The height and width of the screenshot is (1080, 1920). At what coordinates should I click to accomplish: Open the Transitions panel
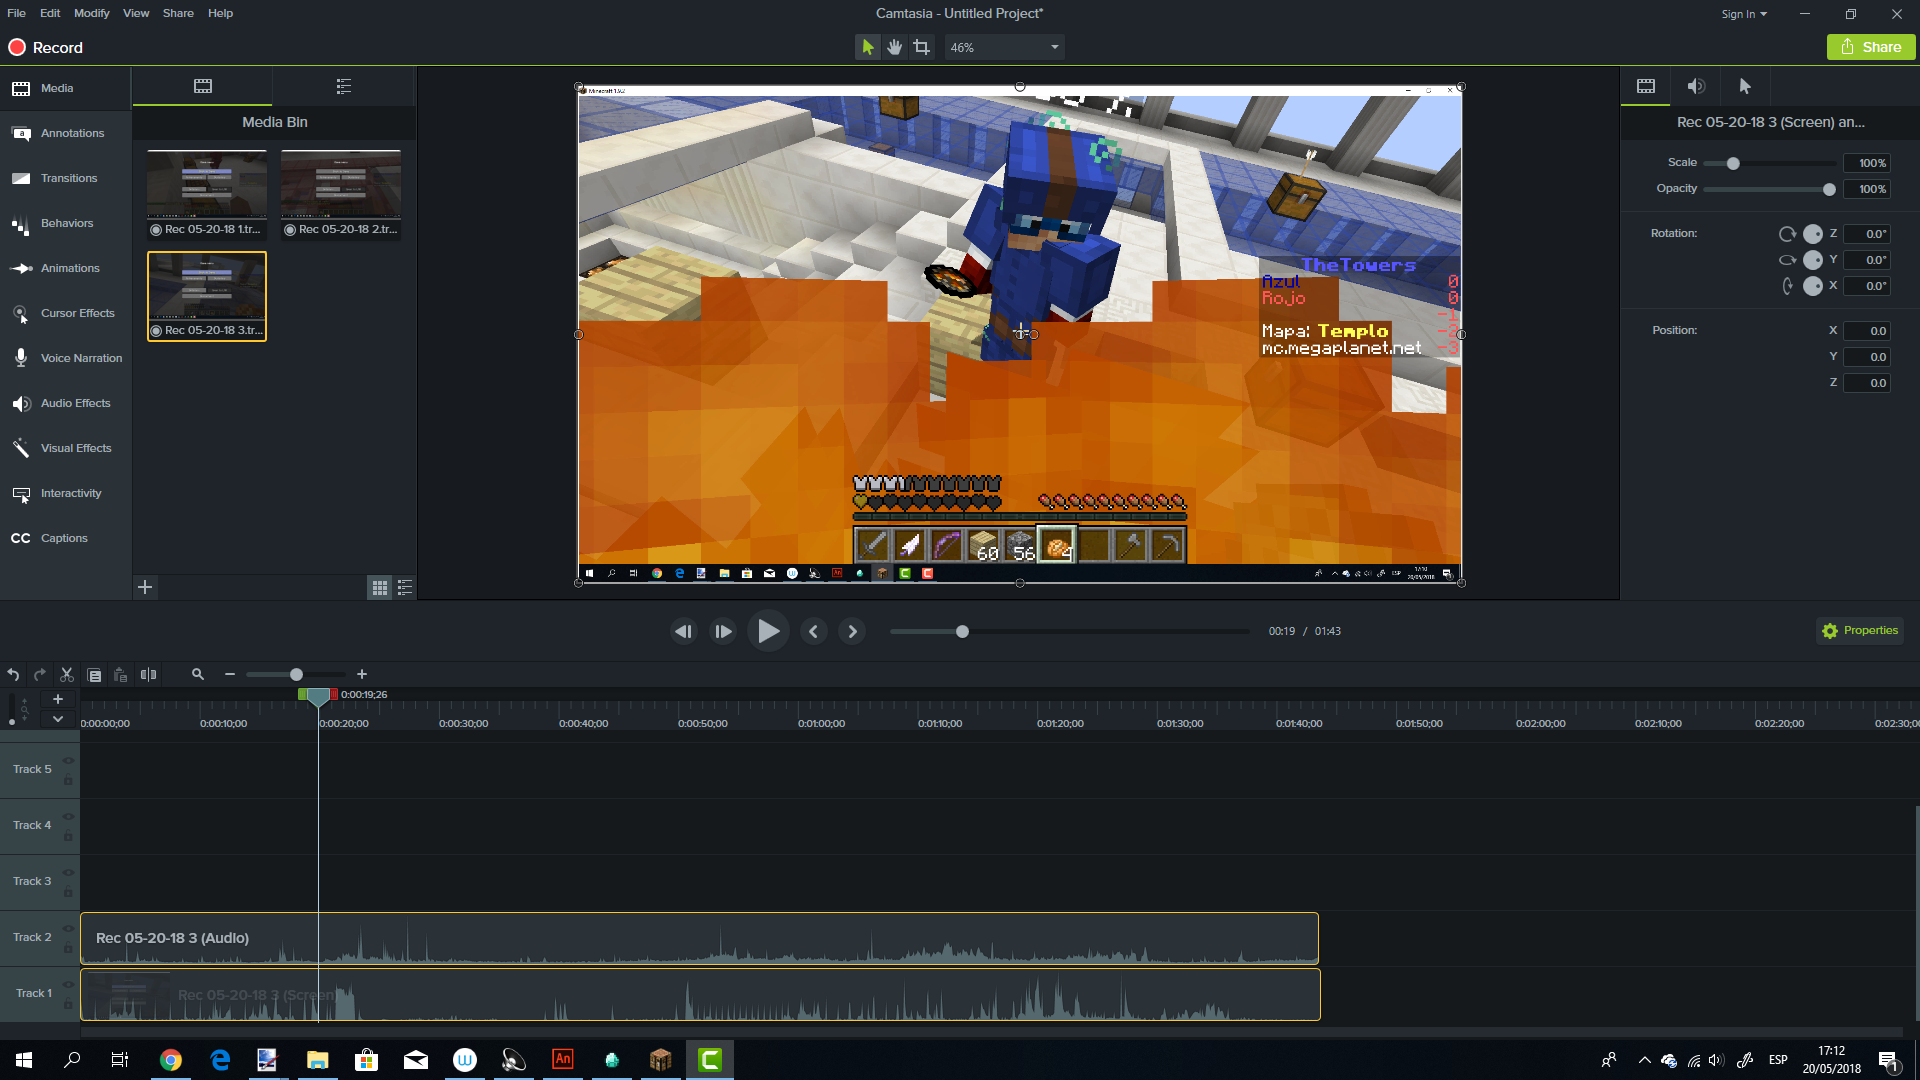[x=65, y=178]
